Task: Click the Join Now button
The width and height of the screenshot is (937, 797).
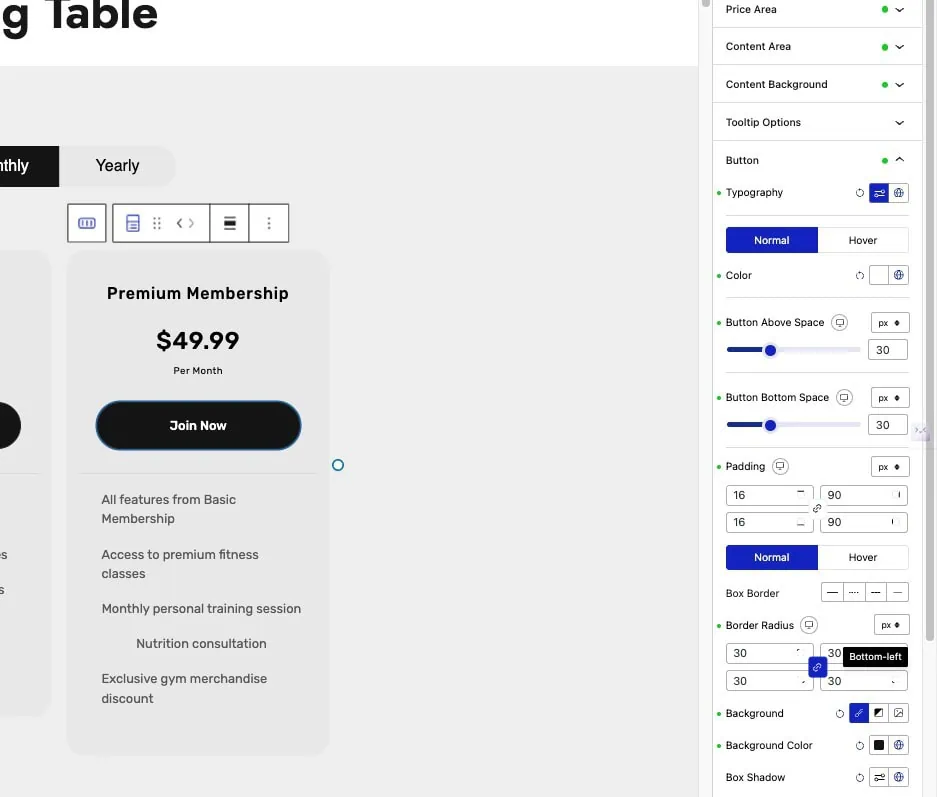Action: click(x=198, y=426)
